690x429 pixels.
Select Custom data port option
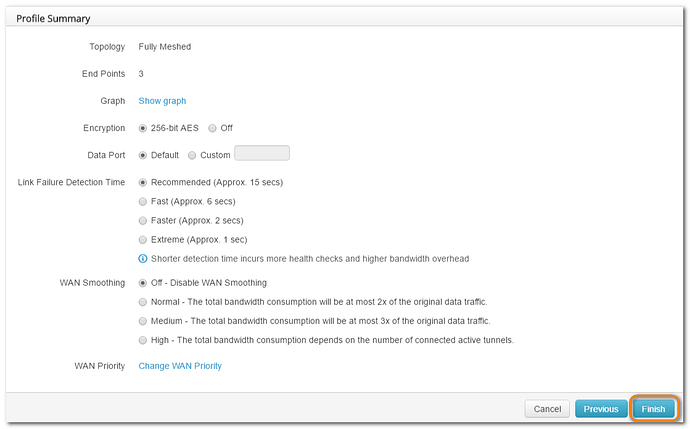coord(192,155)
